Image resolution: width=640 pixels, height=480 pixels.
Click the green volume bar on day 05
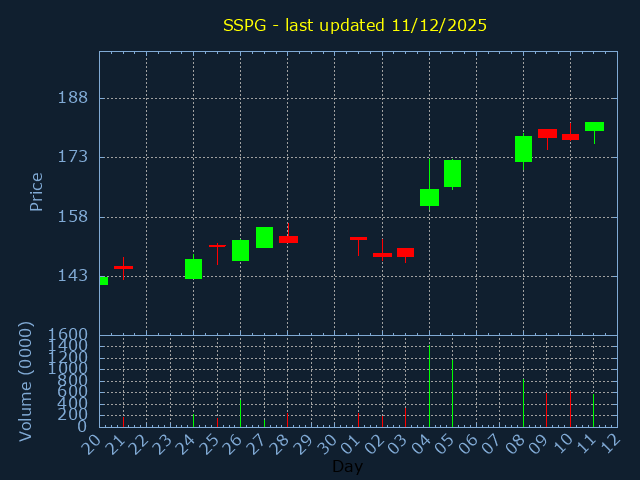[452, 392]
